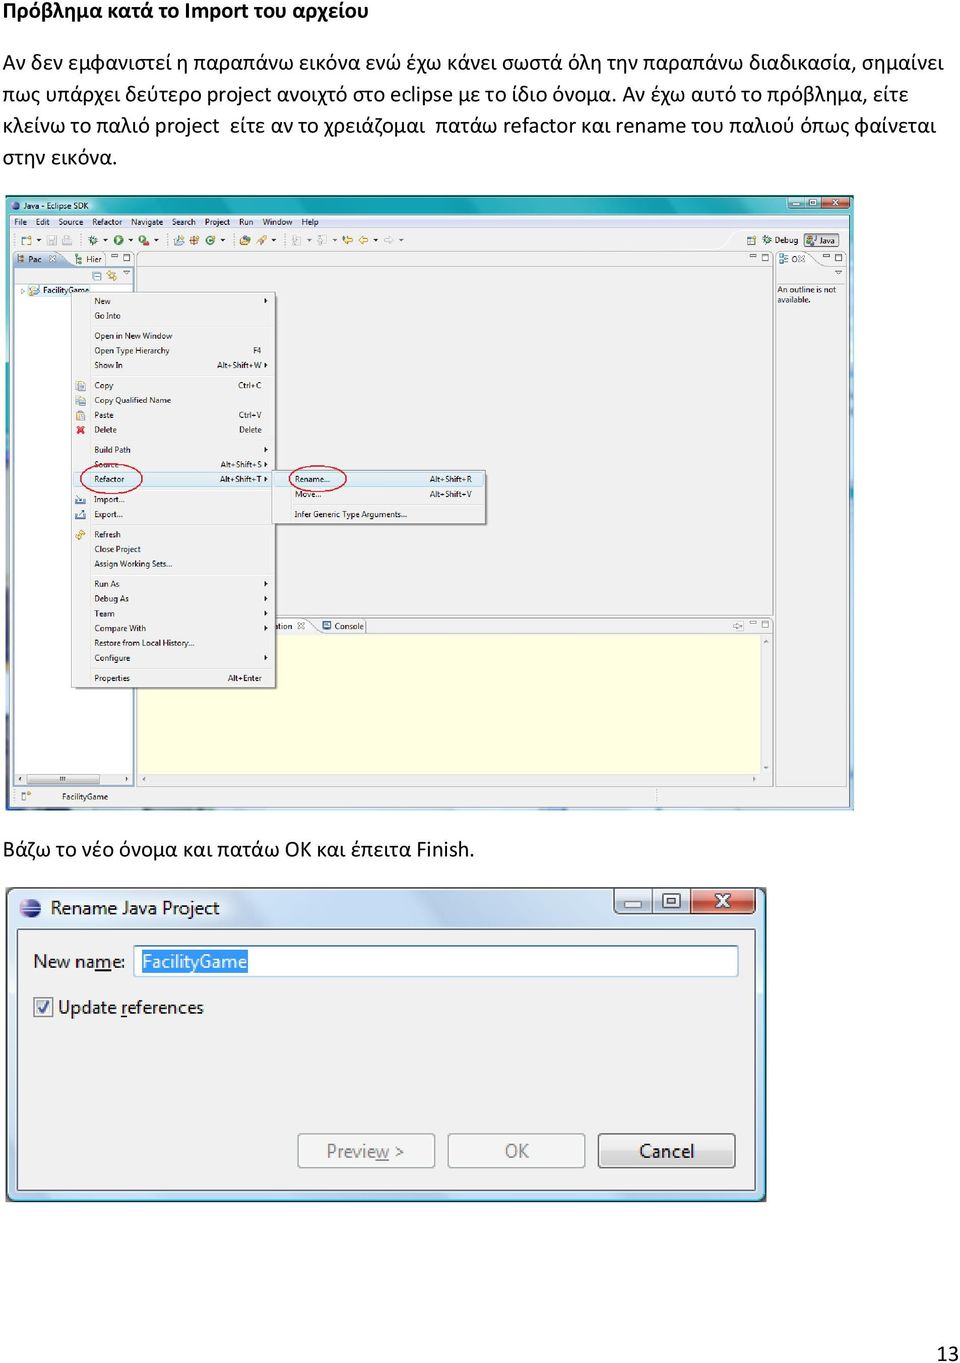Click the New name text field
960x1363 pixels.
436,961
